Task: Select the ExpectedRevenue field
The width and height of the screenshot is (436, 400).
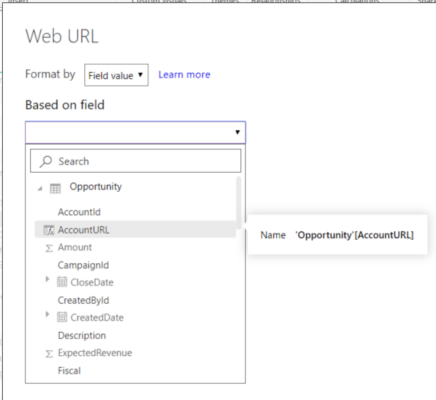Action: pos(95,353)
